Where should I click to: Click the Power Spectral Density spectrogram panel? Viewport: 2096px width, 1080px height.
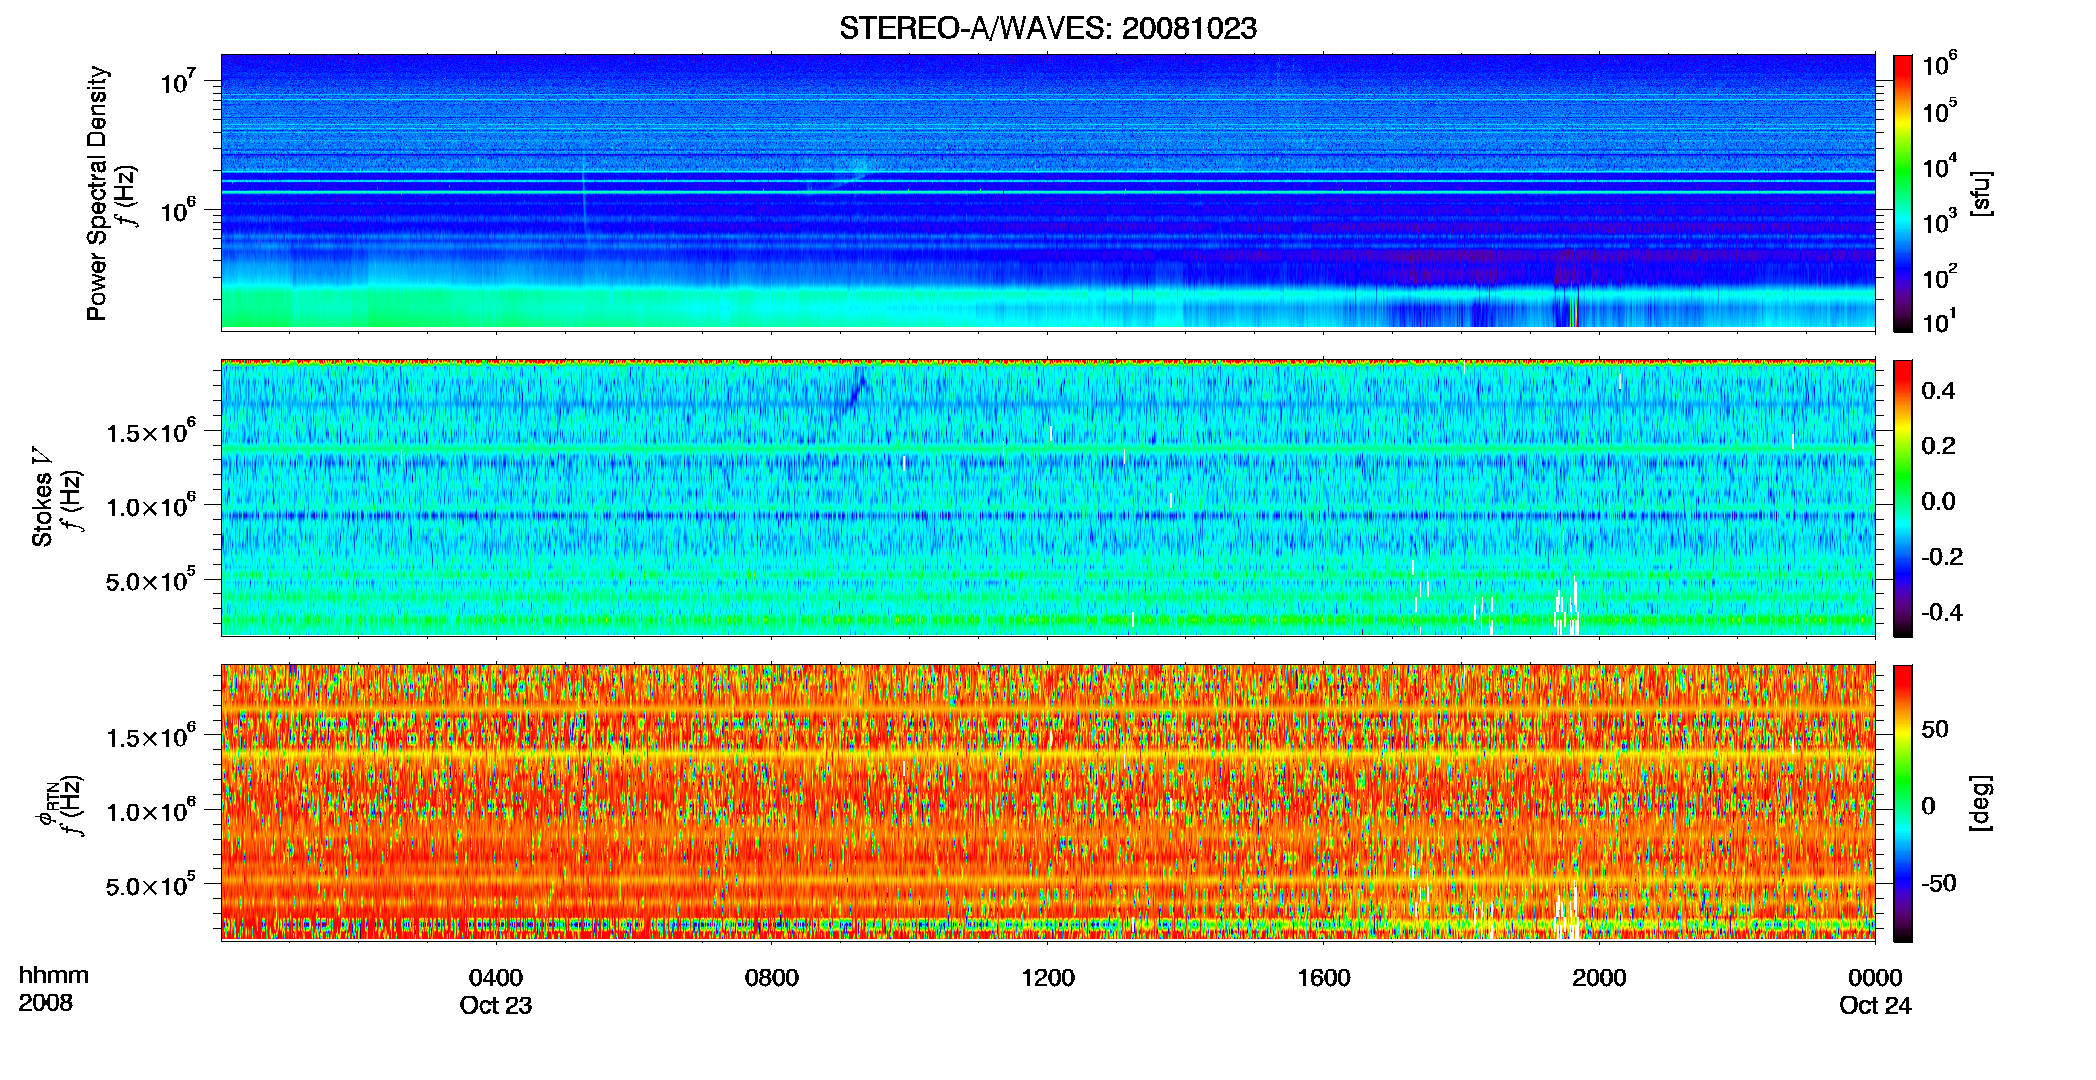pos(1048,192)
